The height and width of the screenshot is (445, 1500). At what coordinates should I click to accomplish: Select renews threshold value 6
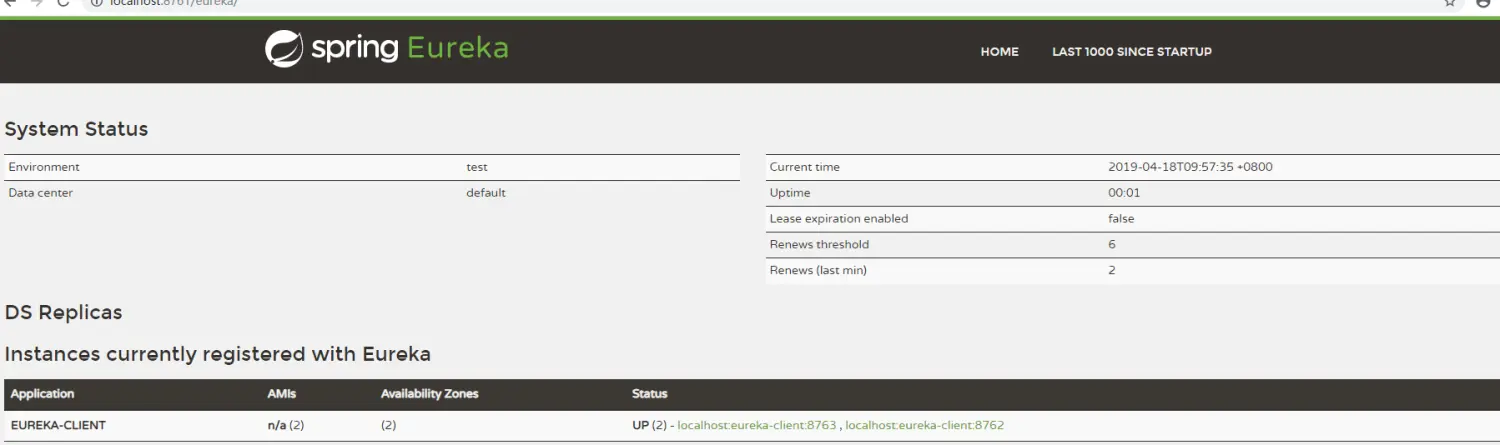click(x=1112, y=244)
